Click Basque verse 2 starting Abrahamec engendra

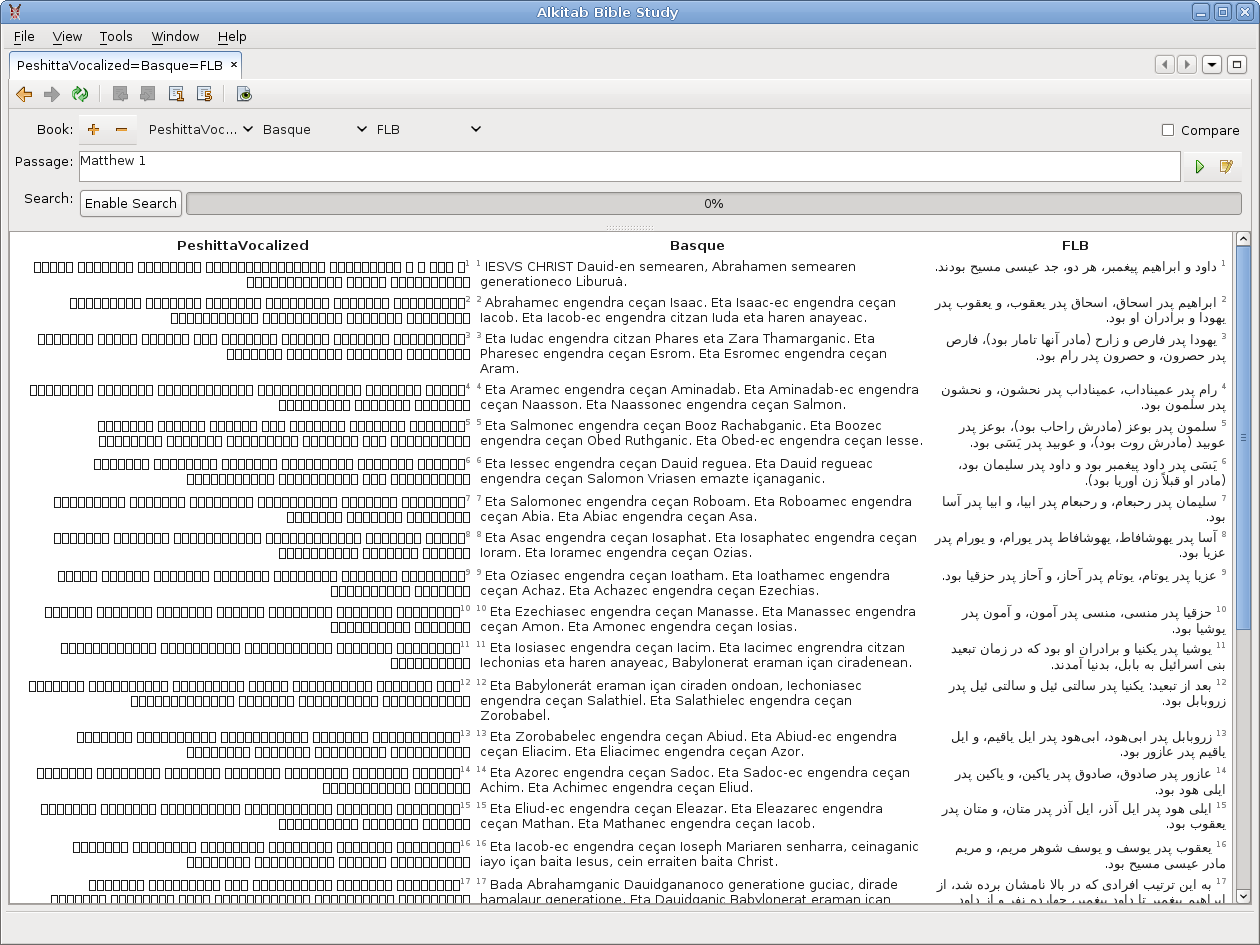pyautogui.click(x=687, y=310)
